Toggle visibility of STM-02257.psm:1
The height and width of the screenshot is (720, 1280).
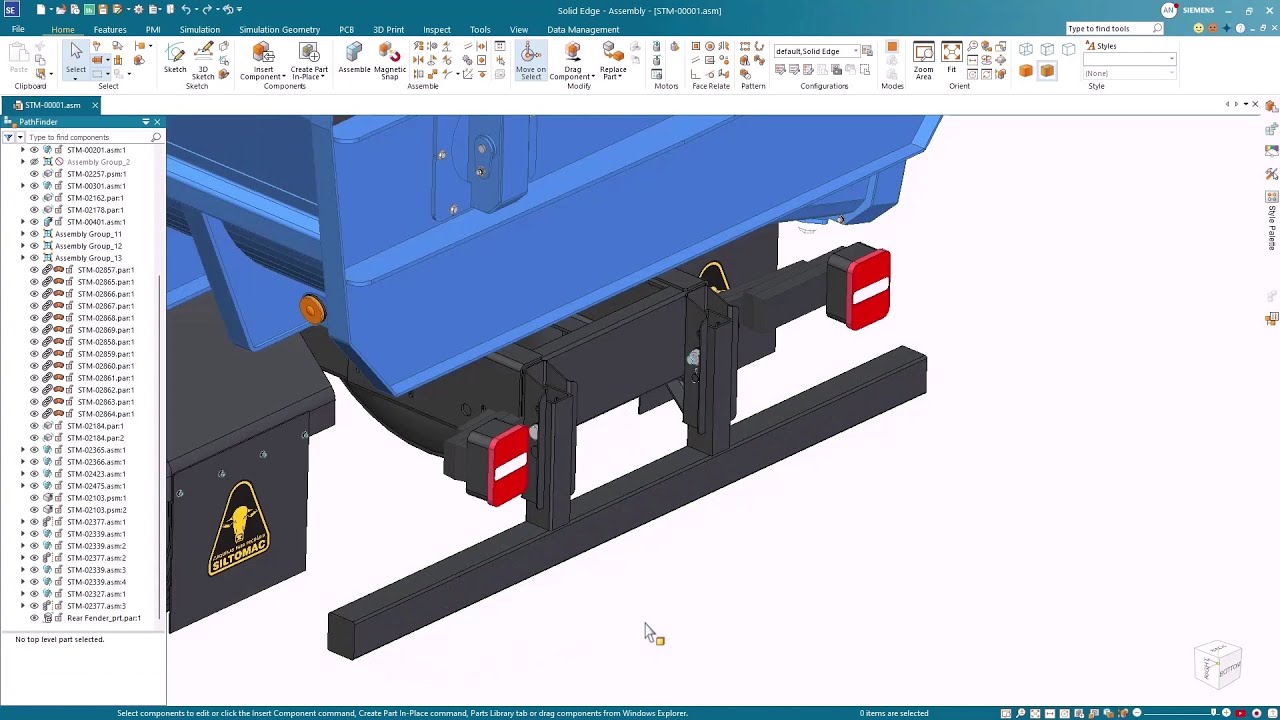click(x=34, y=174)
